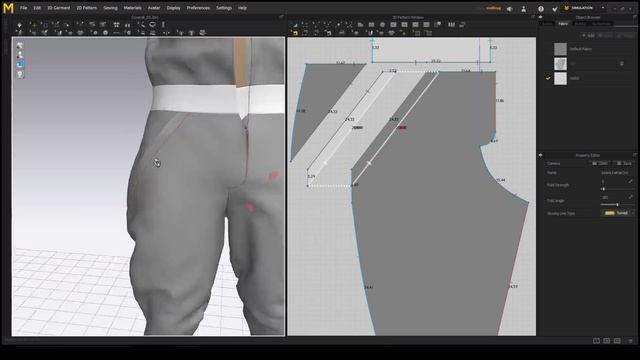
Task: Open the 3D Garment menu
Action: click(x=59, y=8)
